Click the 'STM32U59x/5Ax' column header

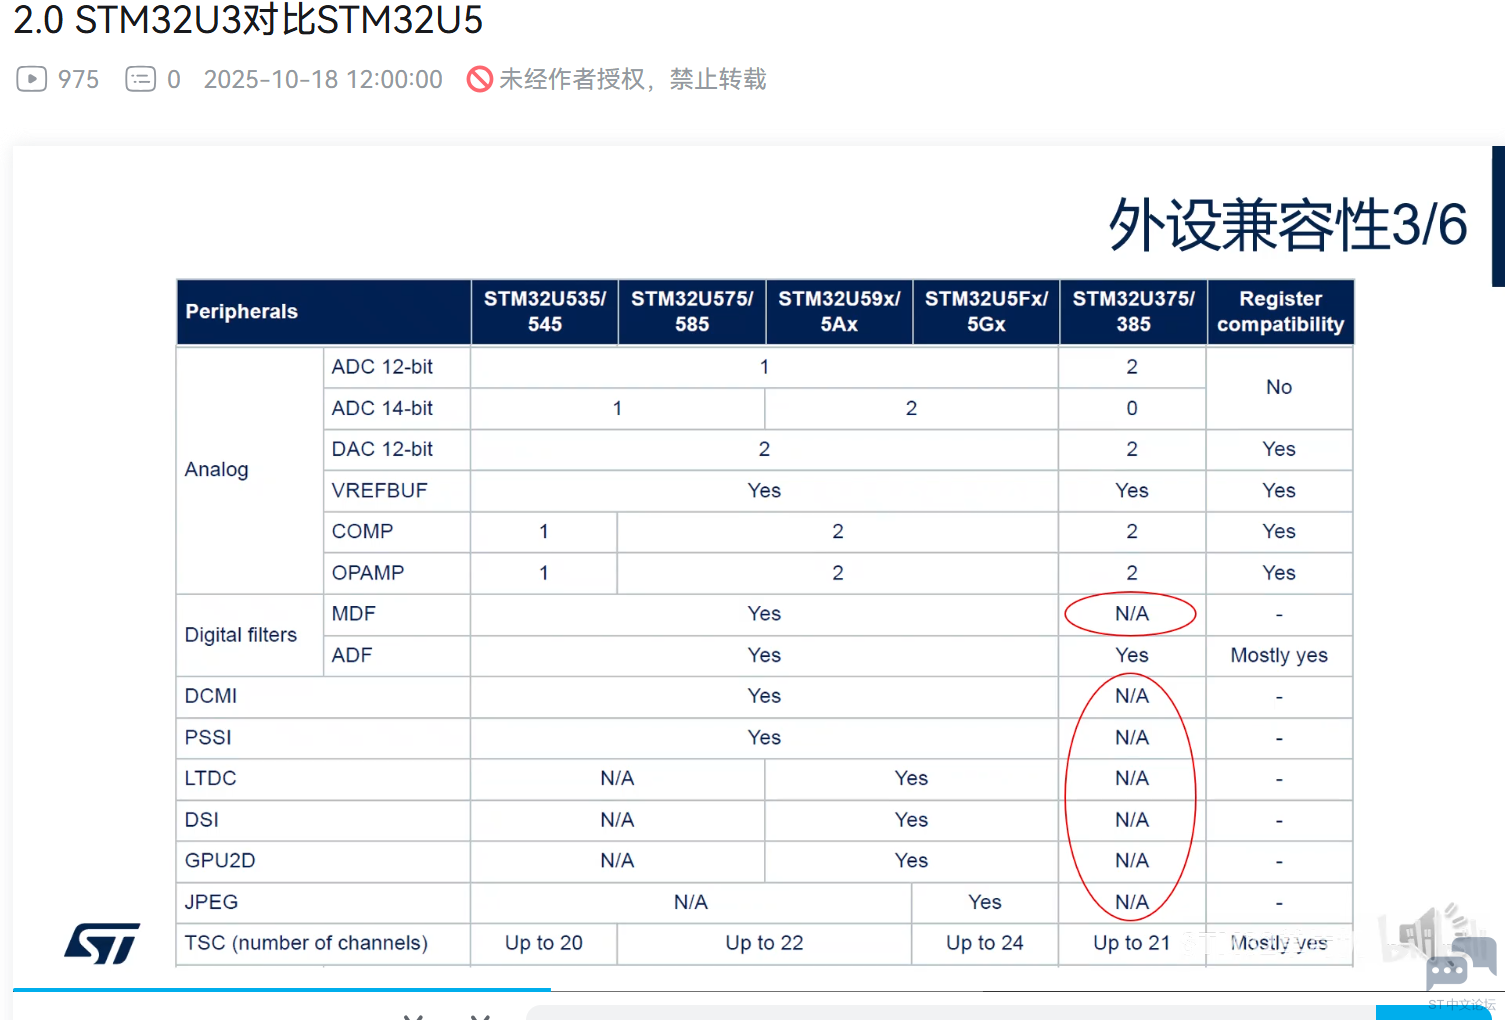pyautogui.click(x=839, y=311)
